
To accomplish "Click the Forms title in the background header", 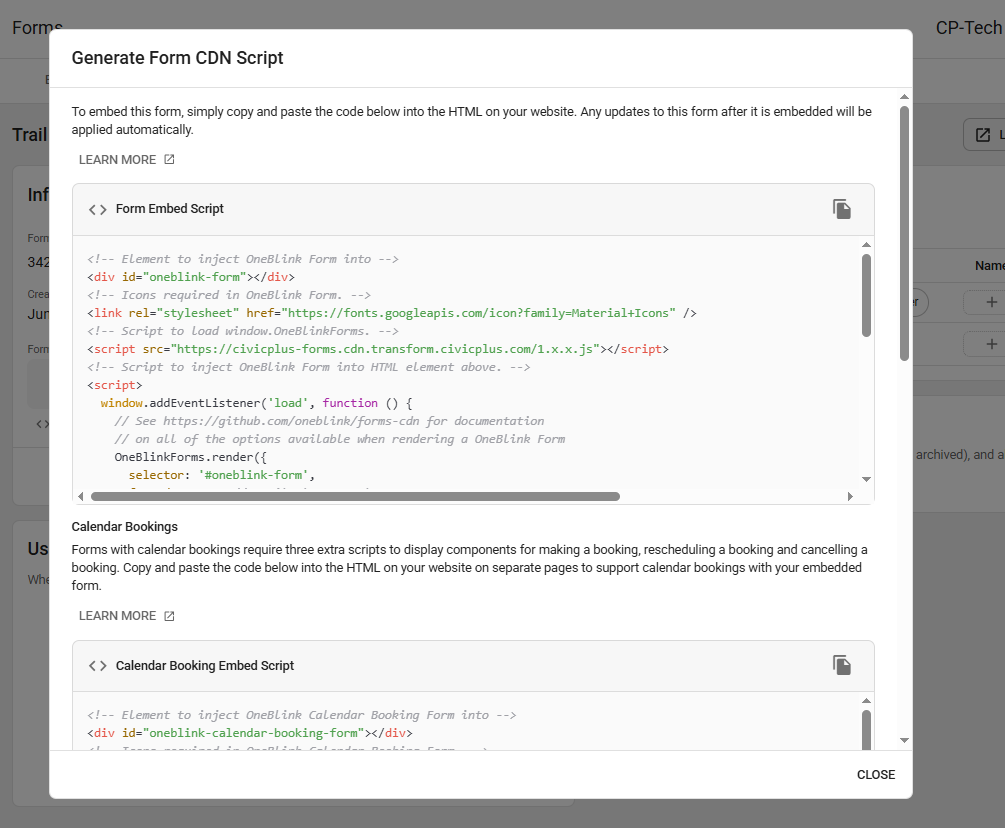I will (37, 28).
